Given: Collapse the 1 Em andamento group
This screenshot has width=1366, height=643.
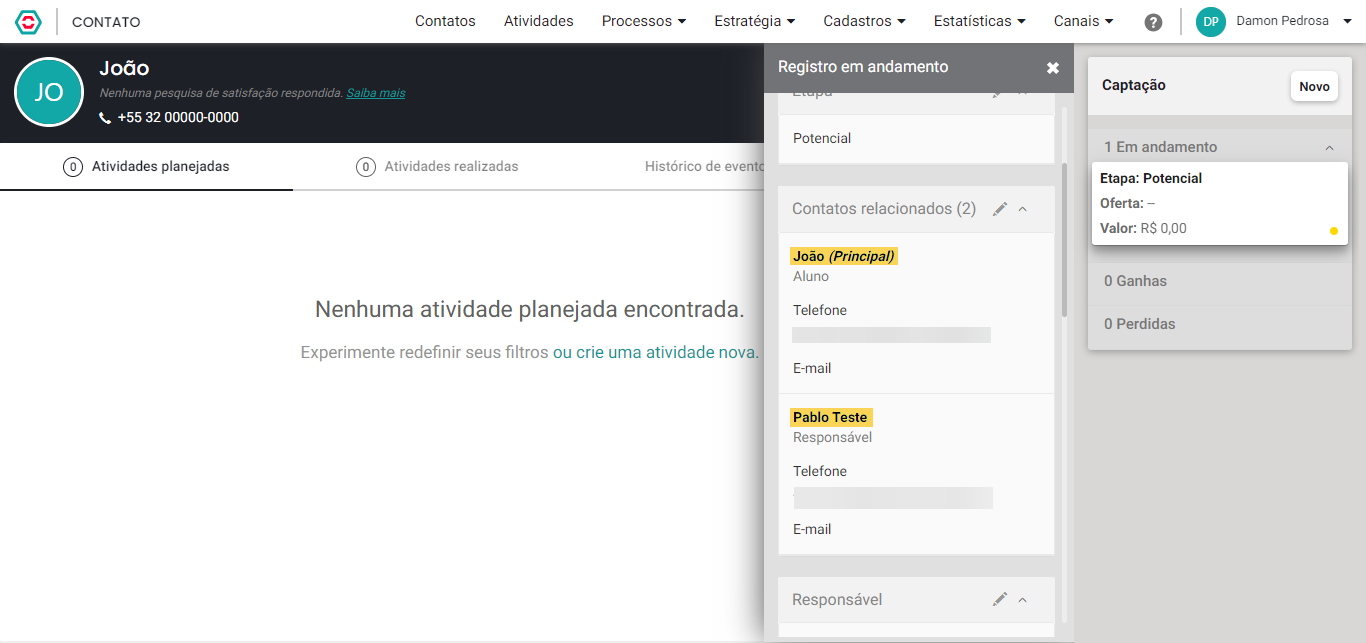Looking at the screenshot, I should coord(1329,148).
